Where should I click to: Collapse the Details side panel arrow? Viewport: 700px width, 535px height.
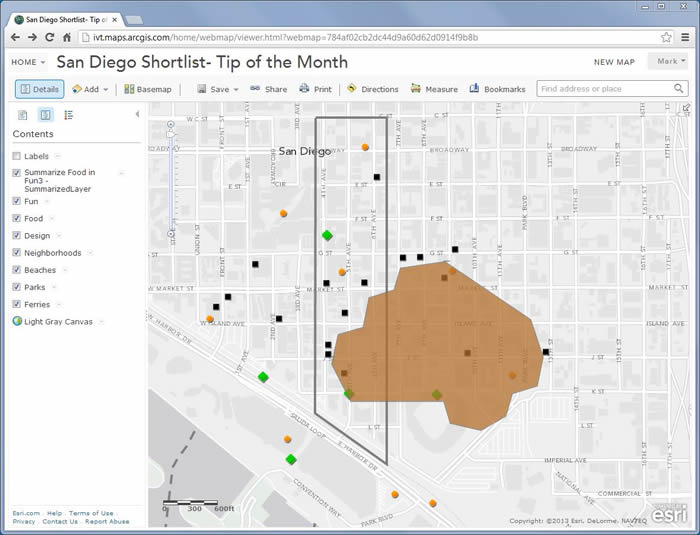pos(138,114)
